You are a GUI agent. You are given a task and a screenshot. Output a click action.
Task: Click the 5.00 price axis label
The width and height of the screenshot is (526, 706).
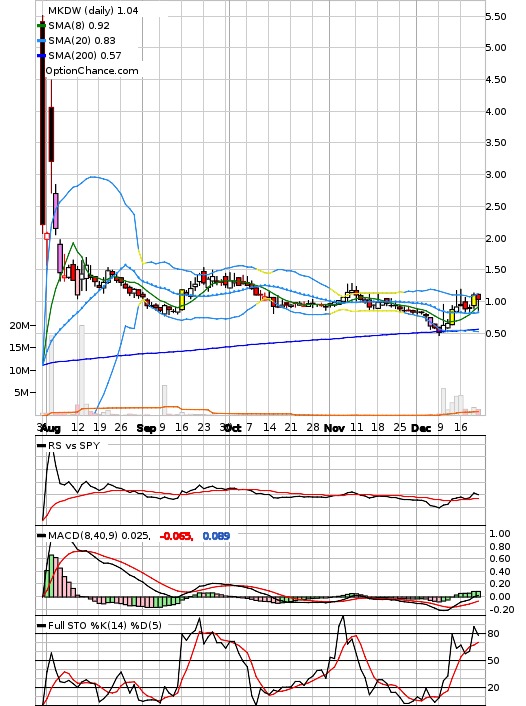pos(496,48)
